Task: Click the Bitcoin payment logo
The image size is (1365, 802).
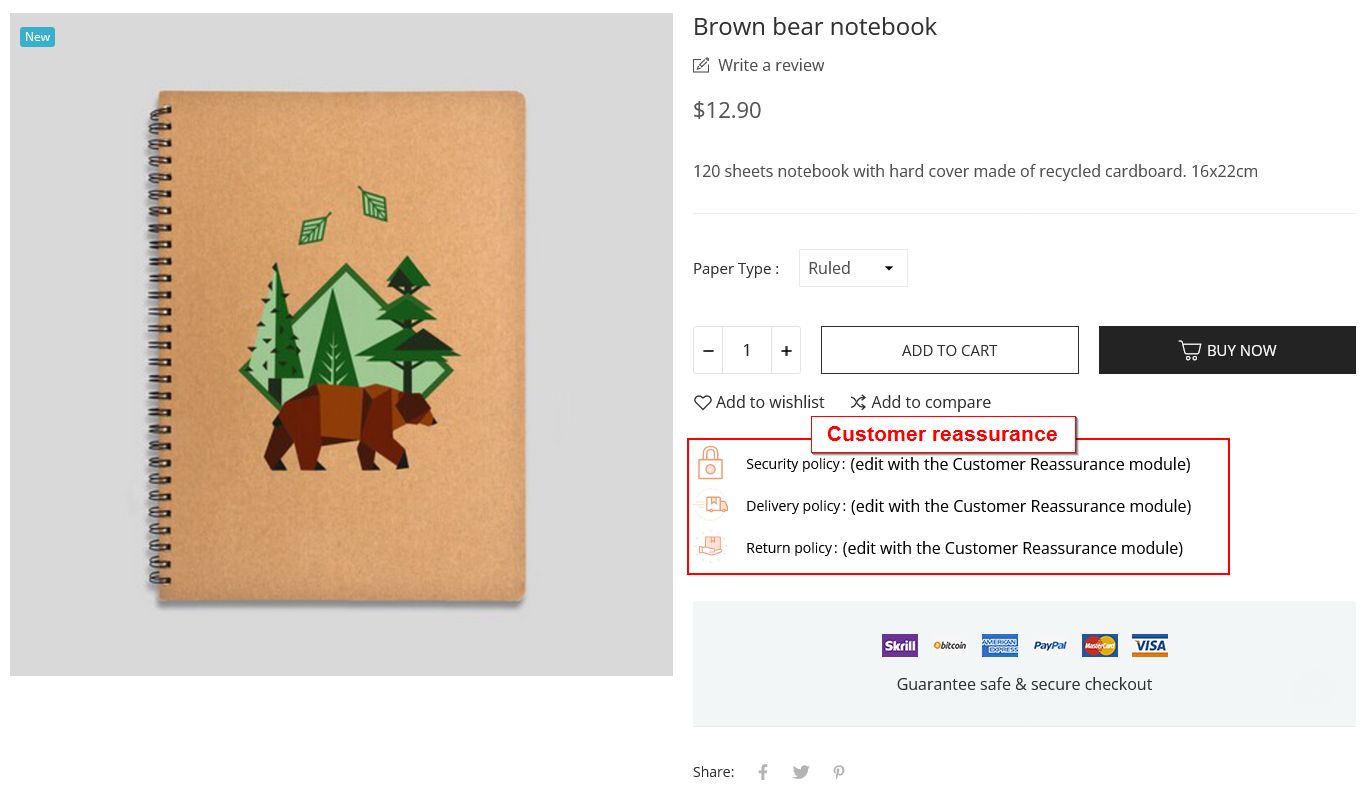Action: pyautogui.click(x=950, y=645)
